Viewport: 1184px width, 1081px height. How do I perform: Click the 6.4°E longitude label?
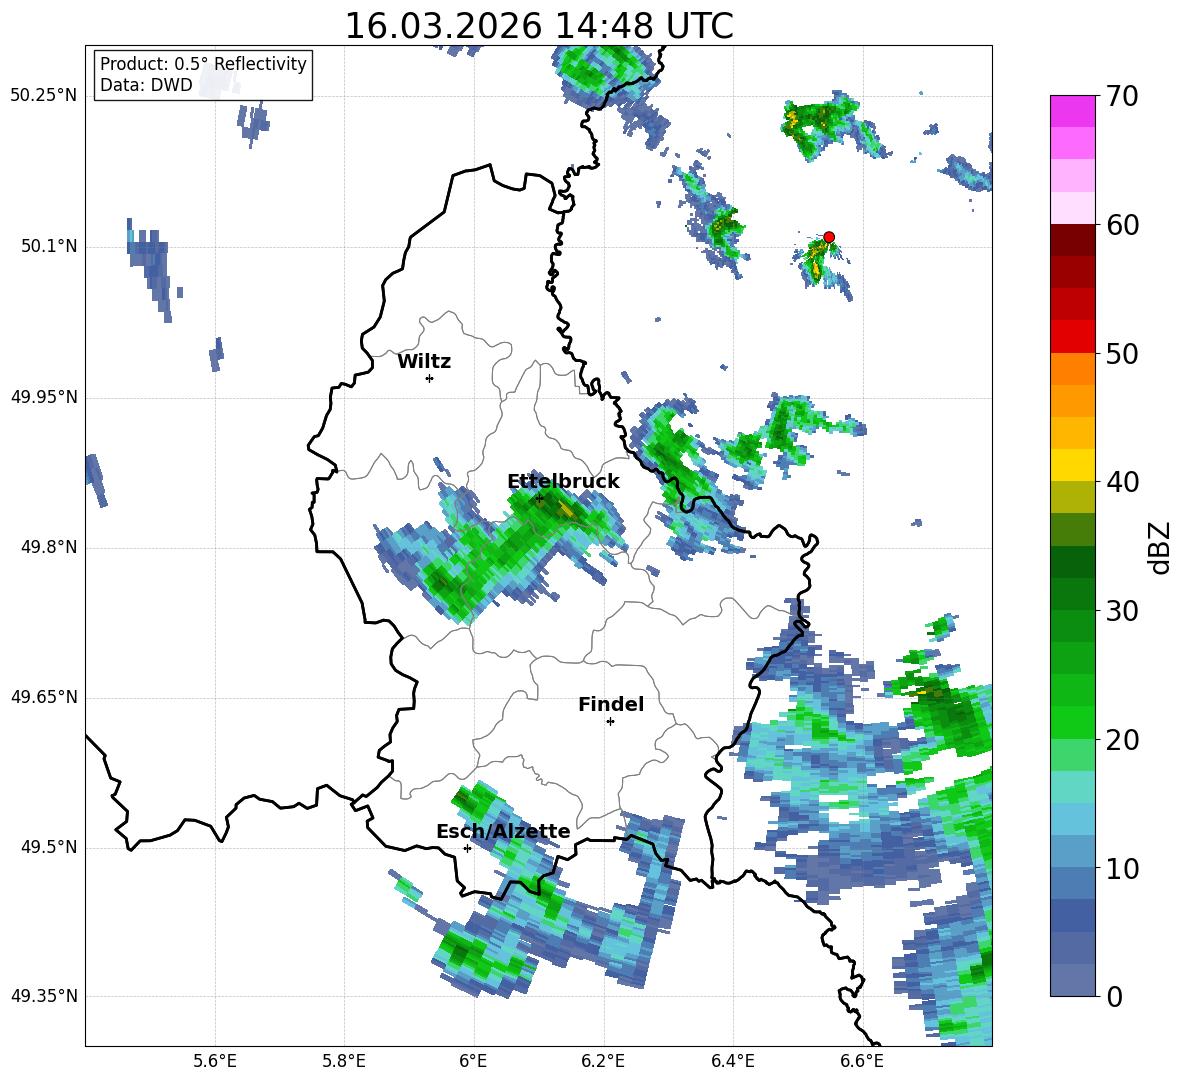[732, 1061]
